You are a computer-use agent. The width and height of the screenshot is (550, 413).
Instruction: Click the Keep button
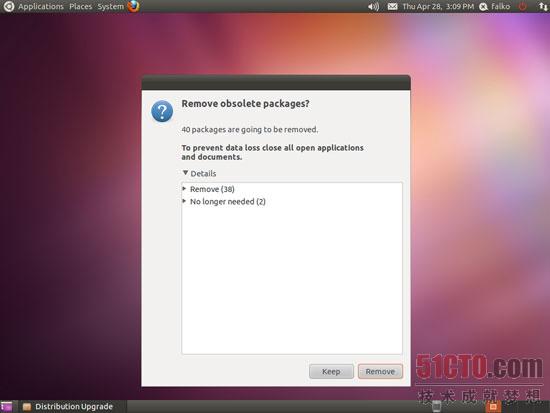pos(331,371)
